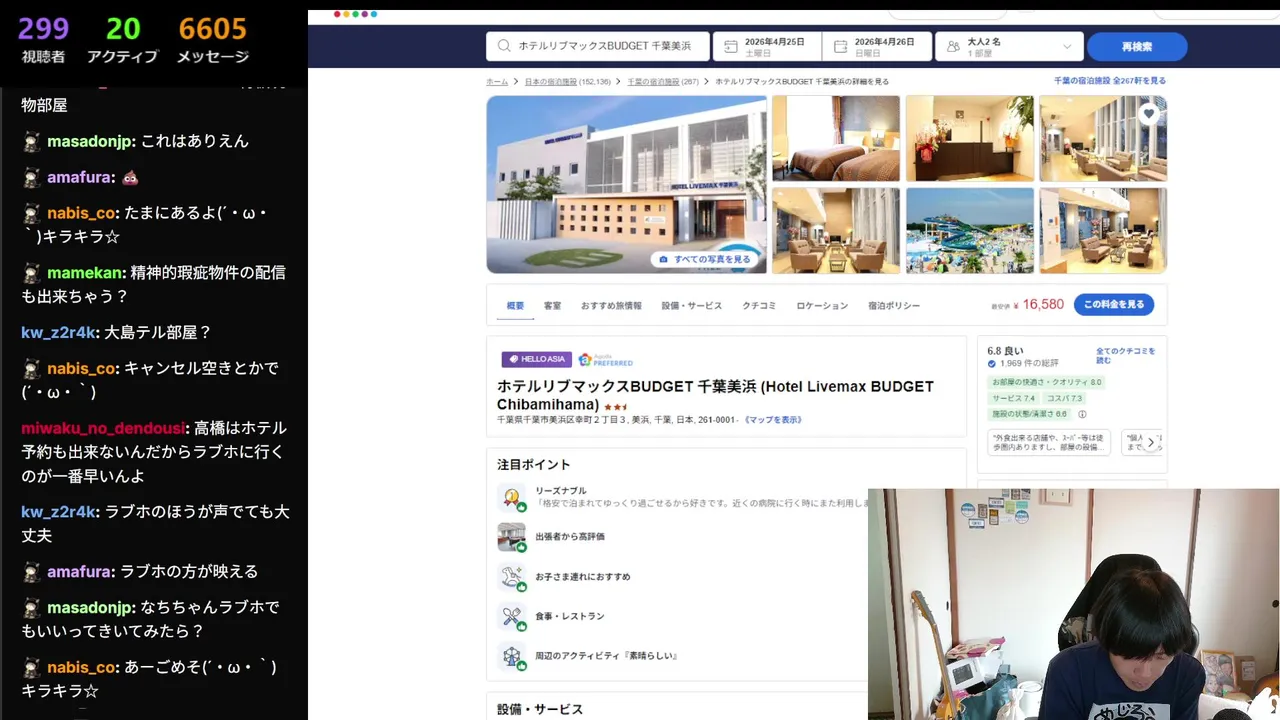Click the verified checkmark by 1,969 件の総評

coord(992,363)
